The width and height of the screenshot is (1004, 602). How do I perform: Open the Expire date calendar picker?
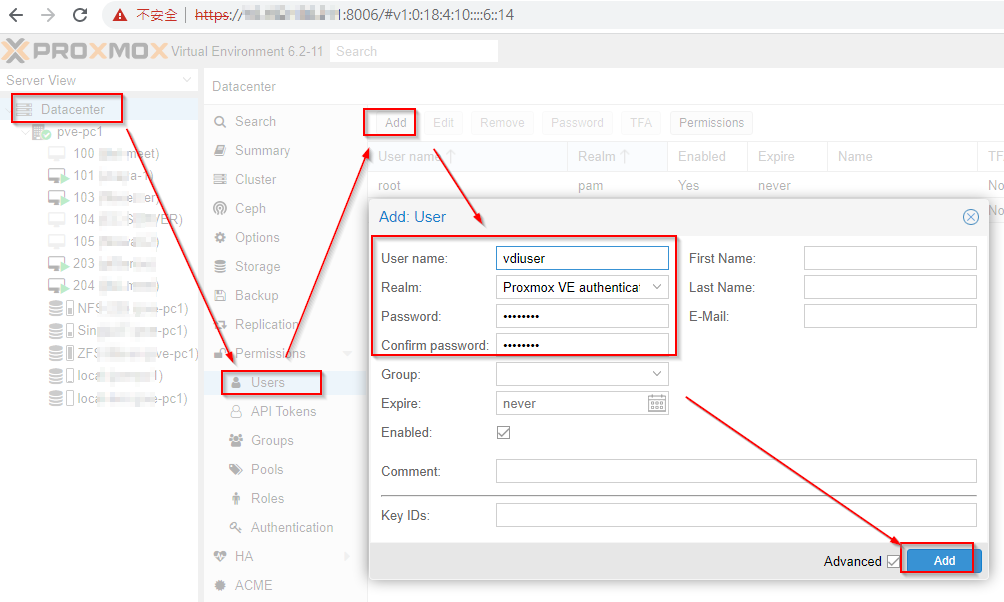tap(657, 403)
